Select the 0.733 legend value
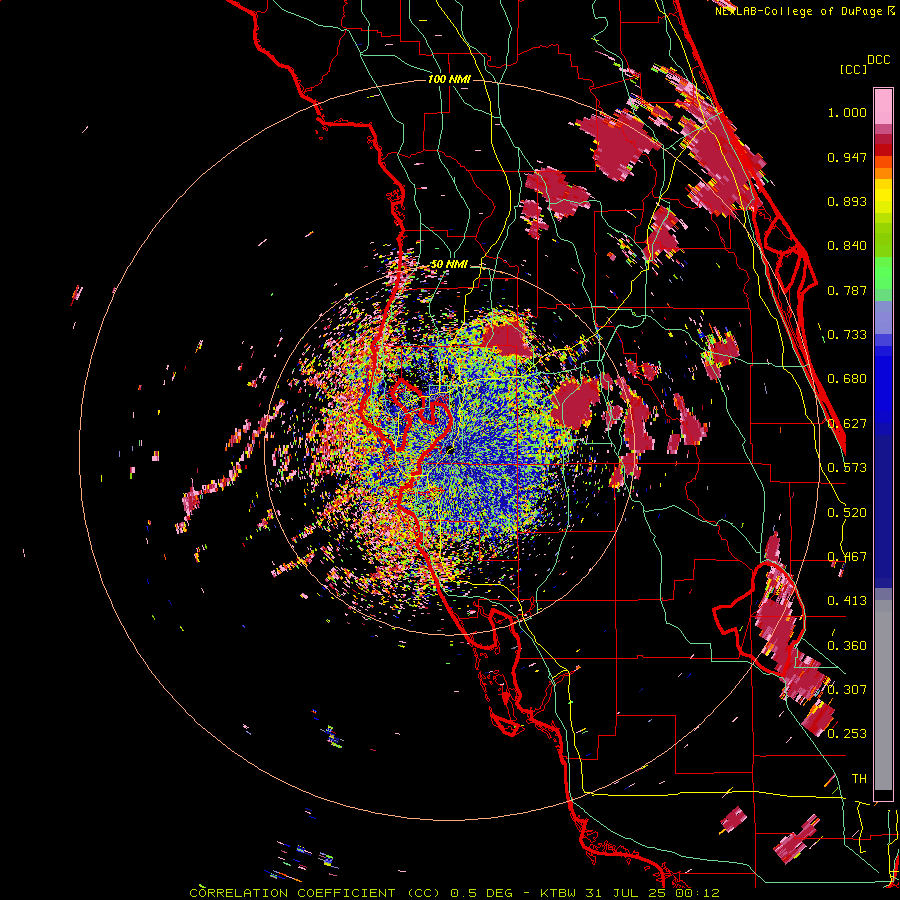The width and height of the screenshot is (900, 900). pyautogui.click(x=847, y=335)
